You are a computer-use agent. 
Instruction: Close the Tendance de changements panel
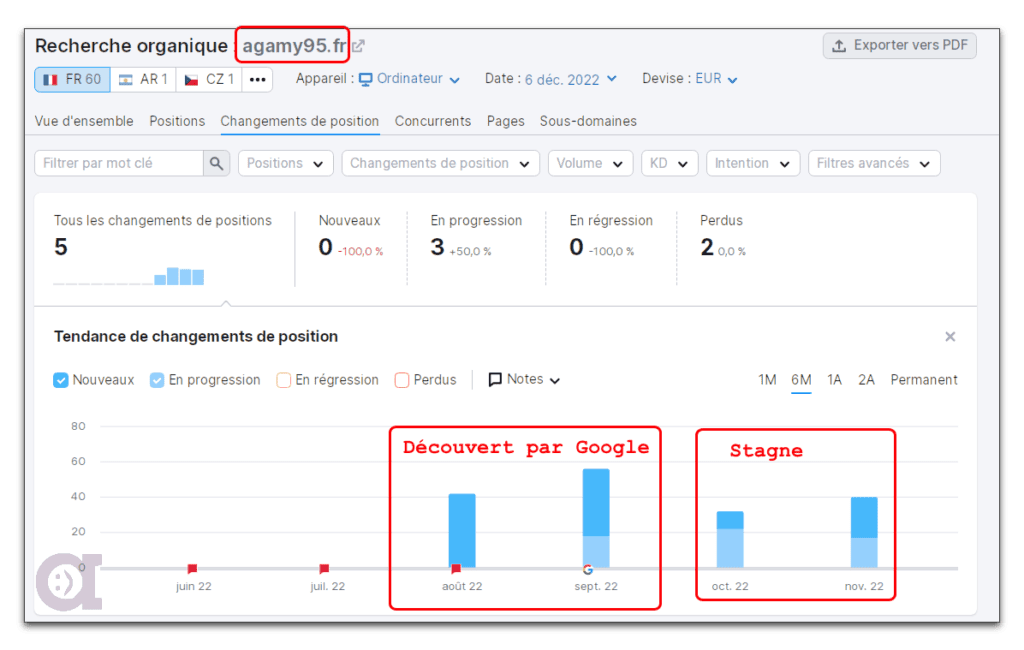[950, 336]
